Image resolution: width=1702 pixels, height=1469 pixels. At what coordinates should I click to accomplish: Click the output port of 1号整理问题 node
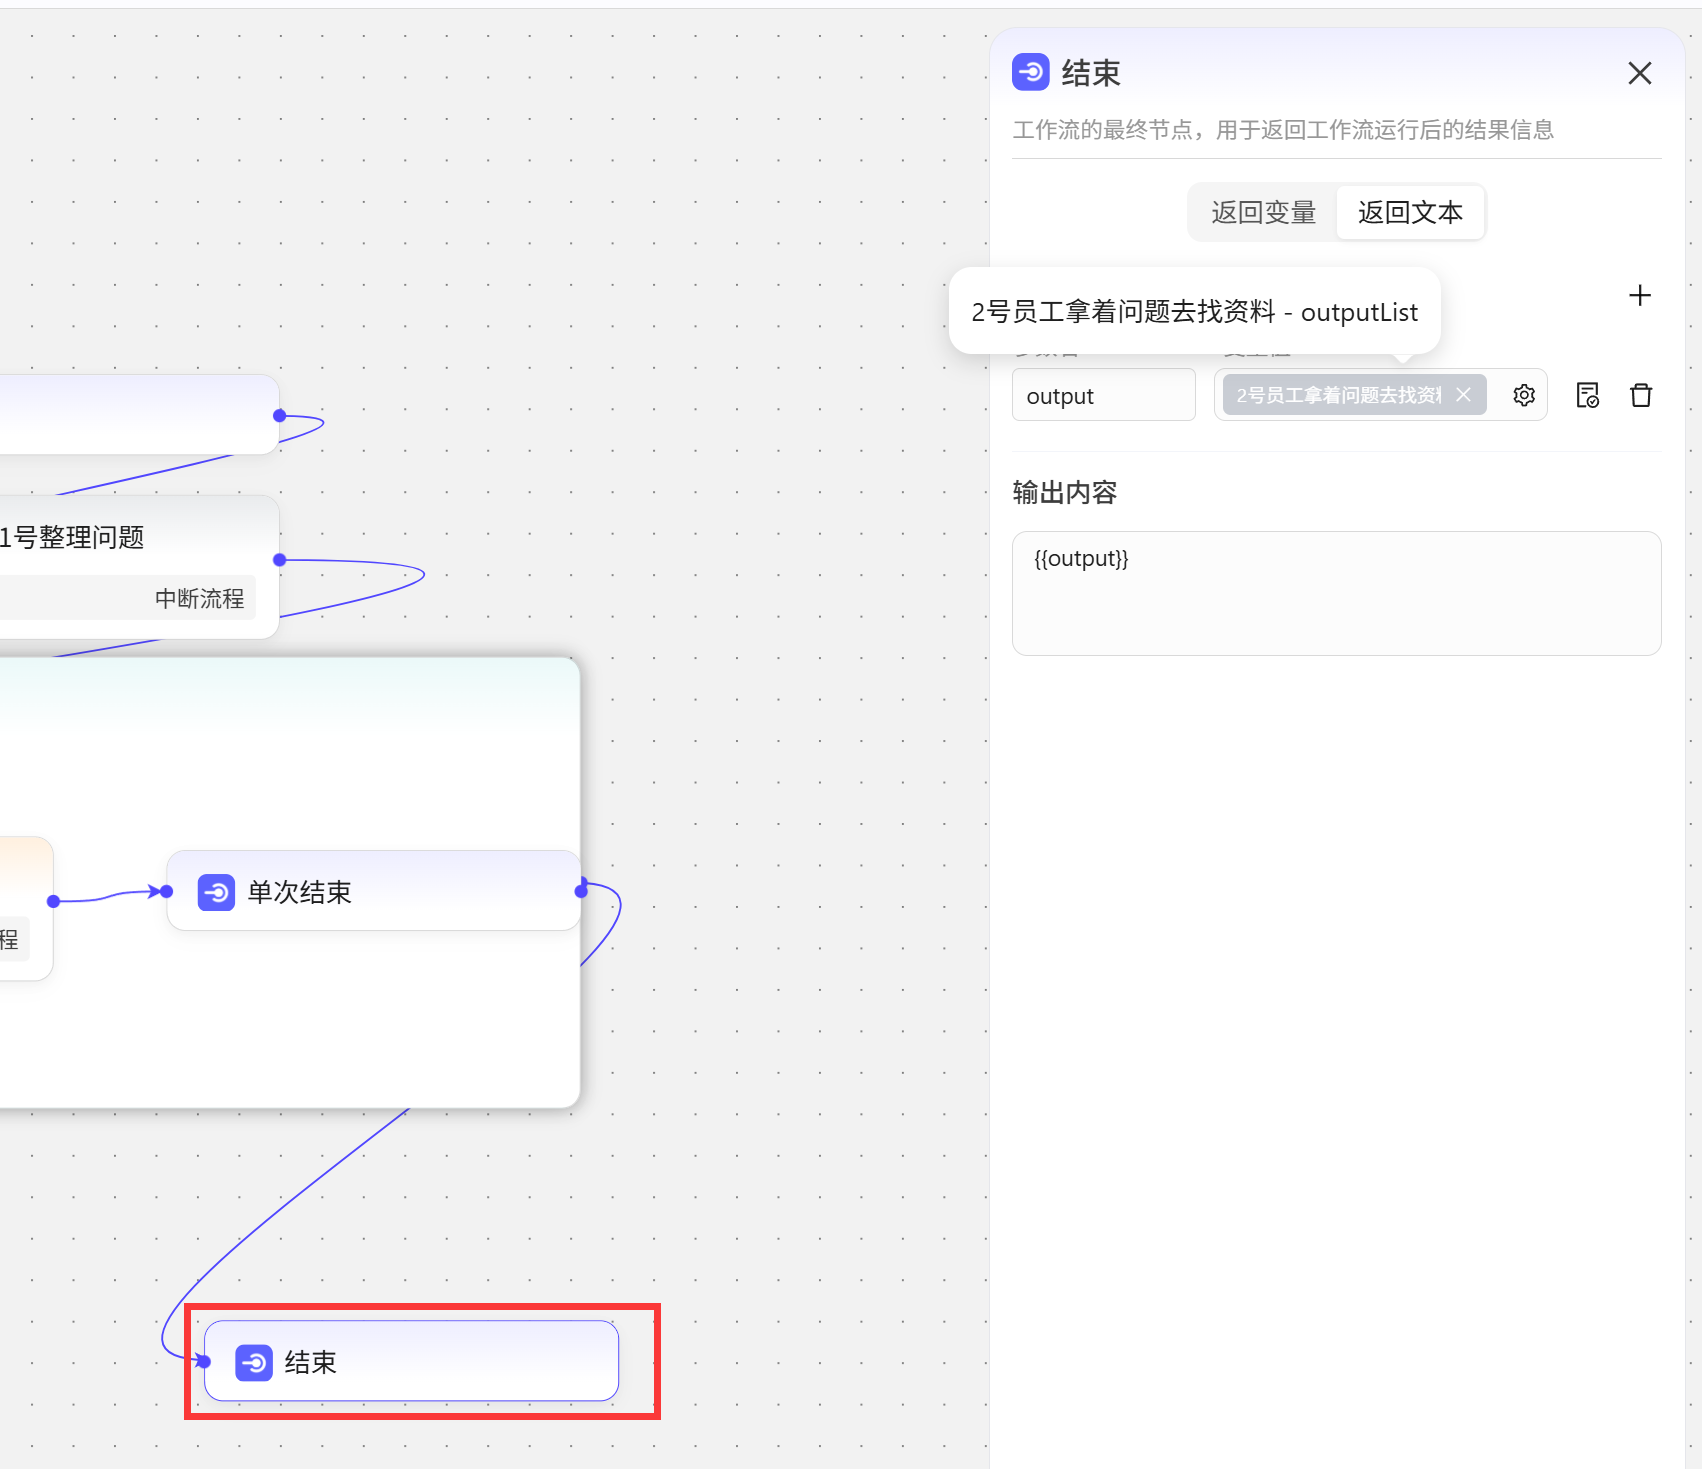pyautogui.click(x=280, y=560)
